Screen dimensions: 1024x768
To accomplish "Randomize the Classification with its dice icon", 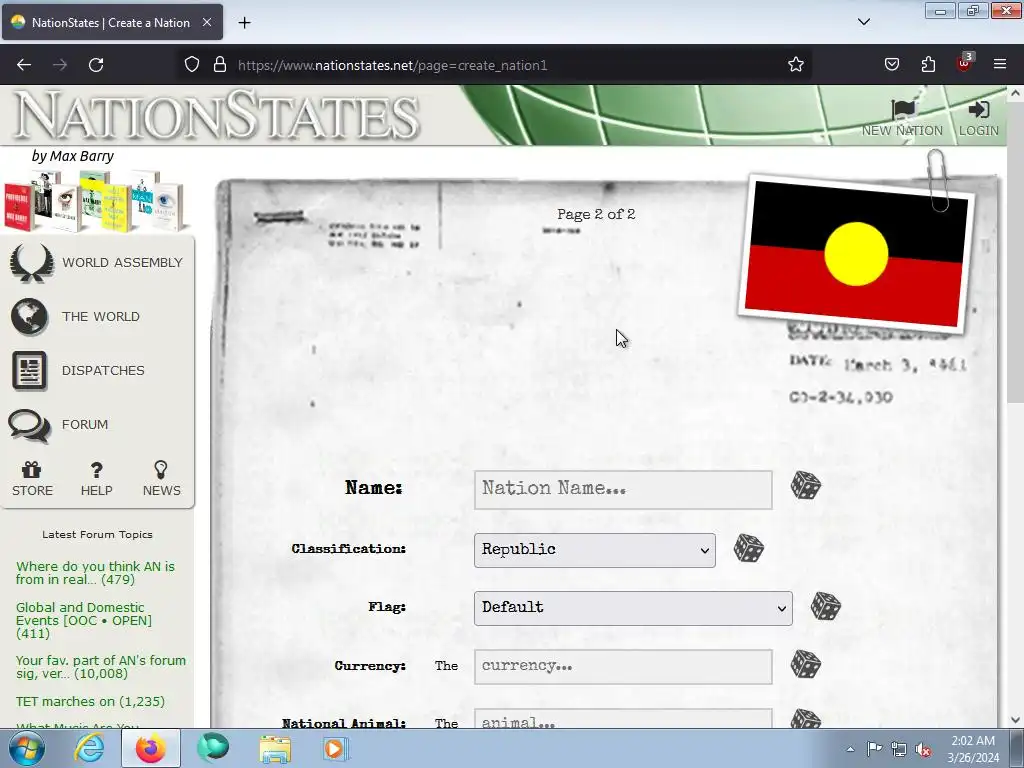I will [748, 549].
